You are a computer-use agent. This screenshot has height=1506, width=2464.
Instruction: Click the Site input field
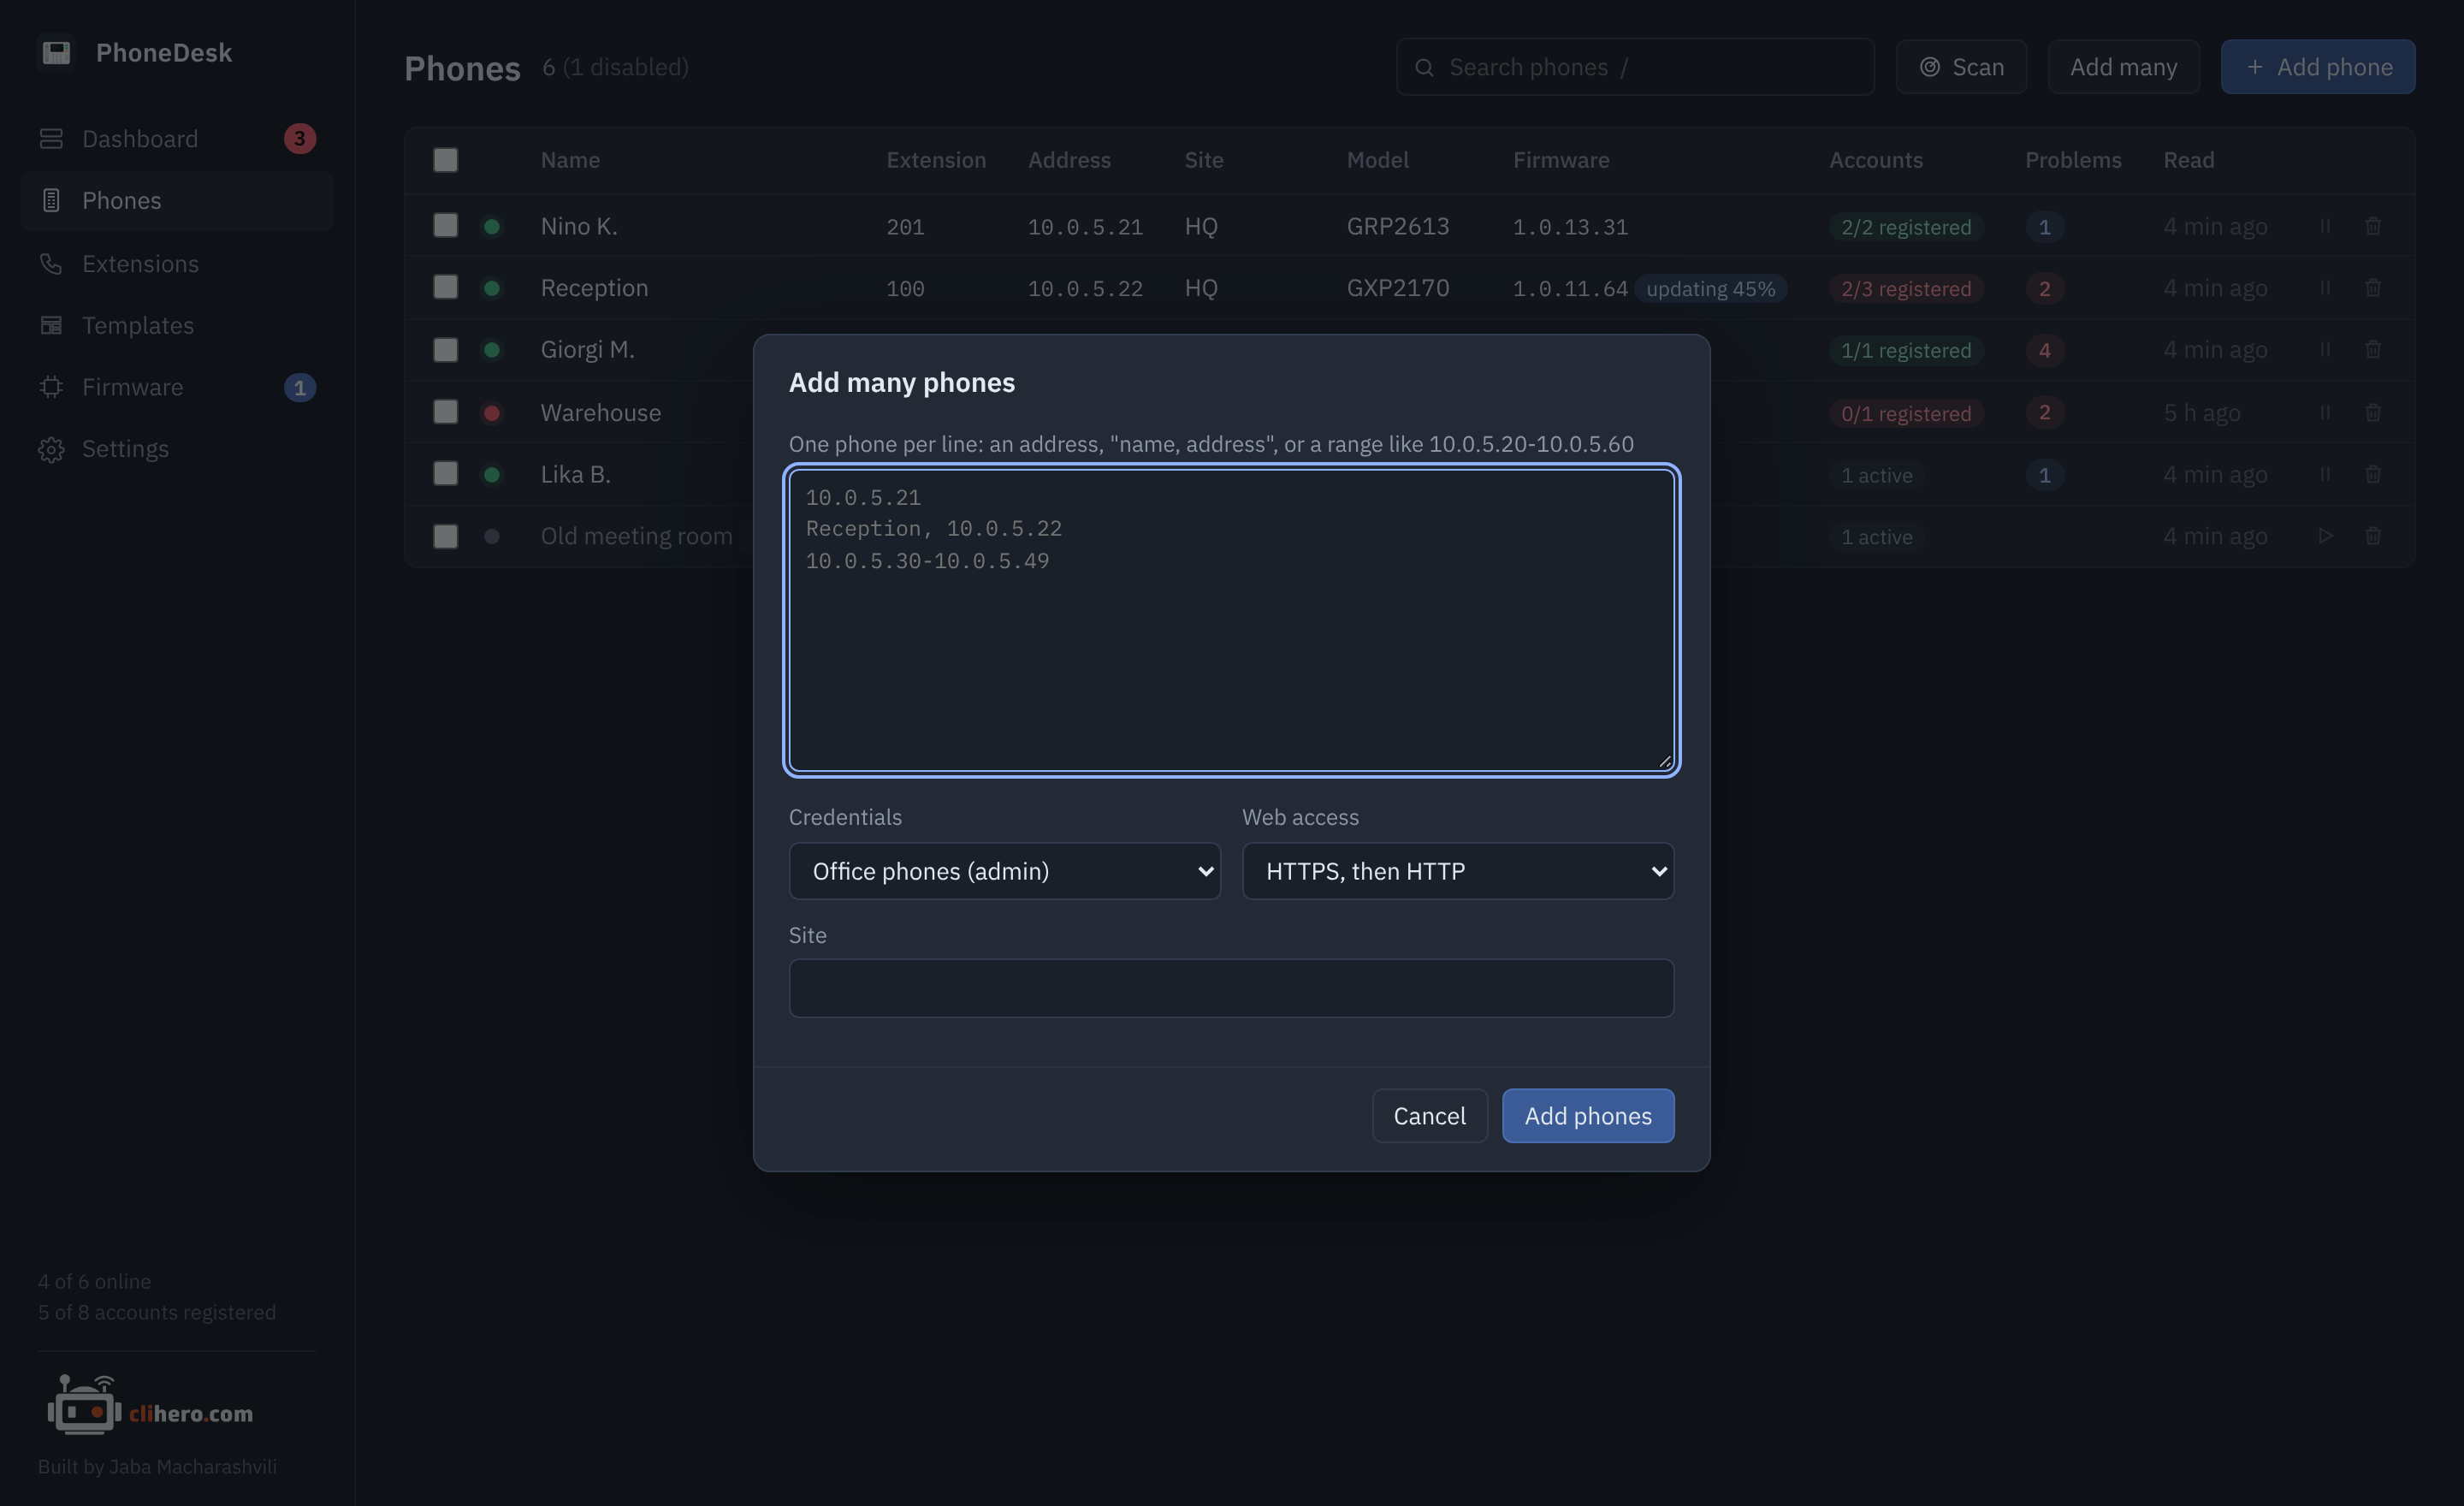click(1231, 988)
